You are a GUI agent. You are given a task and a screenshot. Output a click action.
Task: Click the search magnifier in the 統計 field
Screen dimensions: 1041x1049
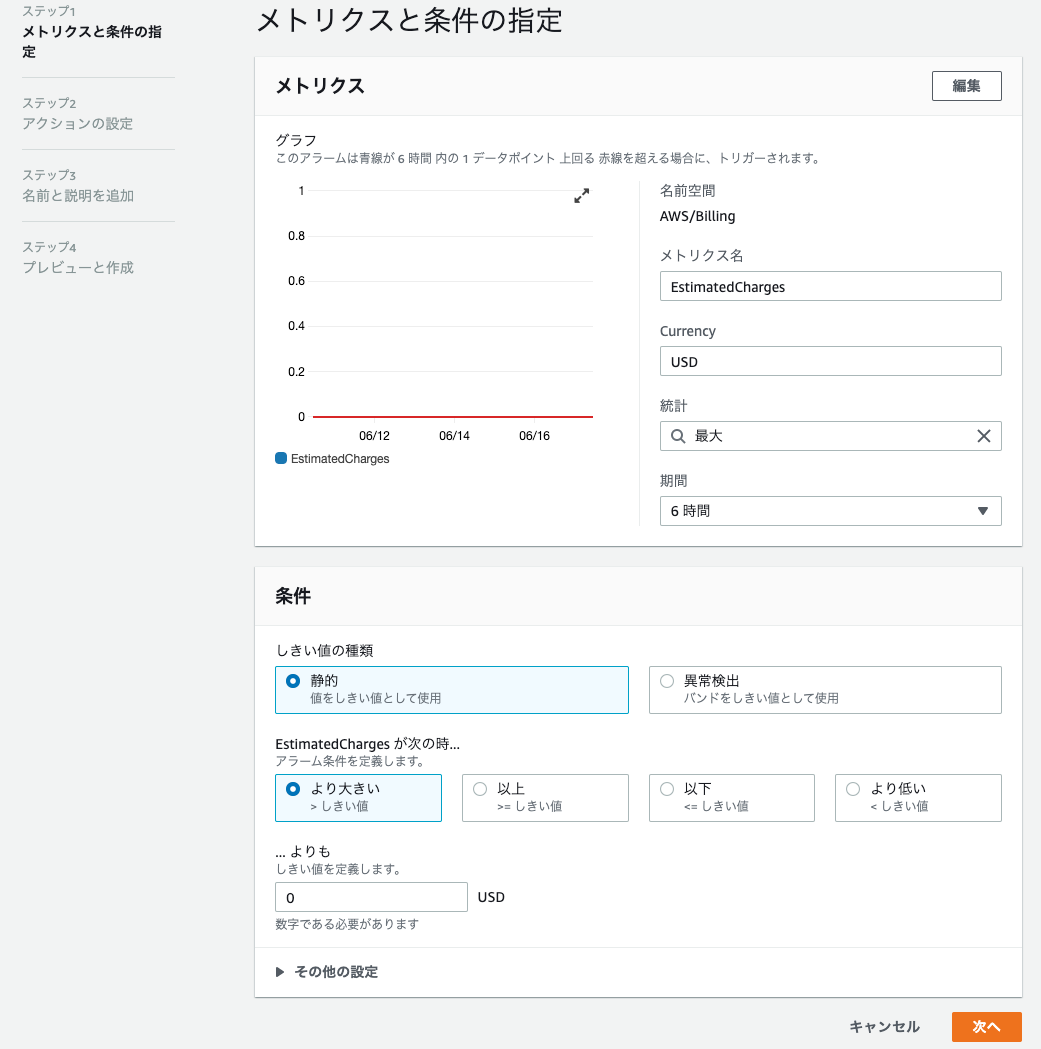click(x=678, y=436)
